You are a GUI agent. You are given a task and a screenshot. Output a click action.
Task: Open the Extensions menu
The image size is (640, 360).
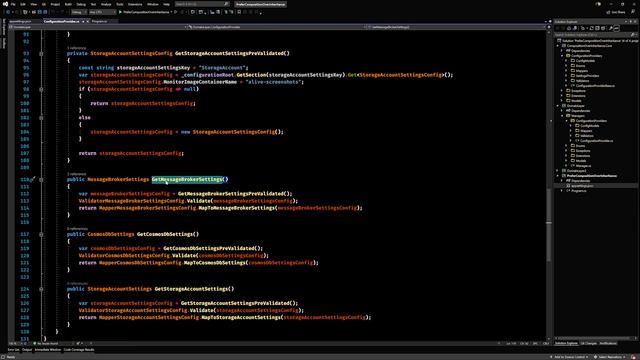(135, 4)
